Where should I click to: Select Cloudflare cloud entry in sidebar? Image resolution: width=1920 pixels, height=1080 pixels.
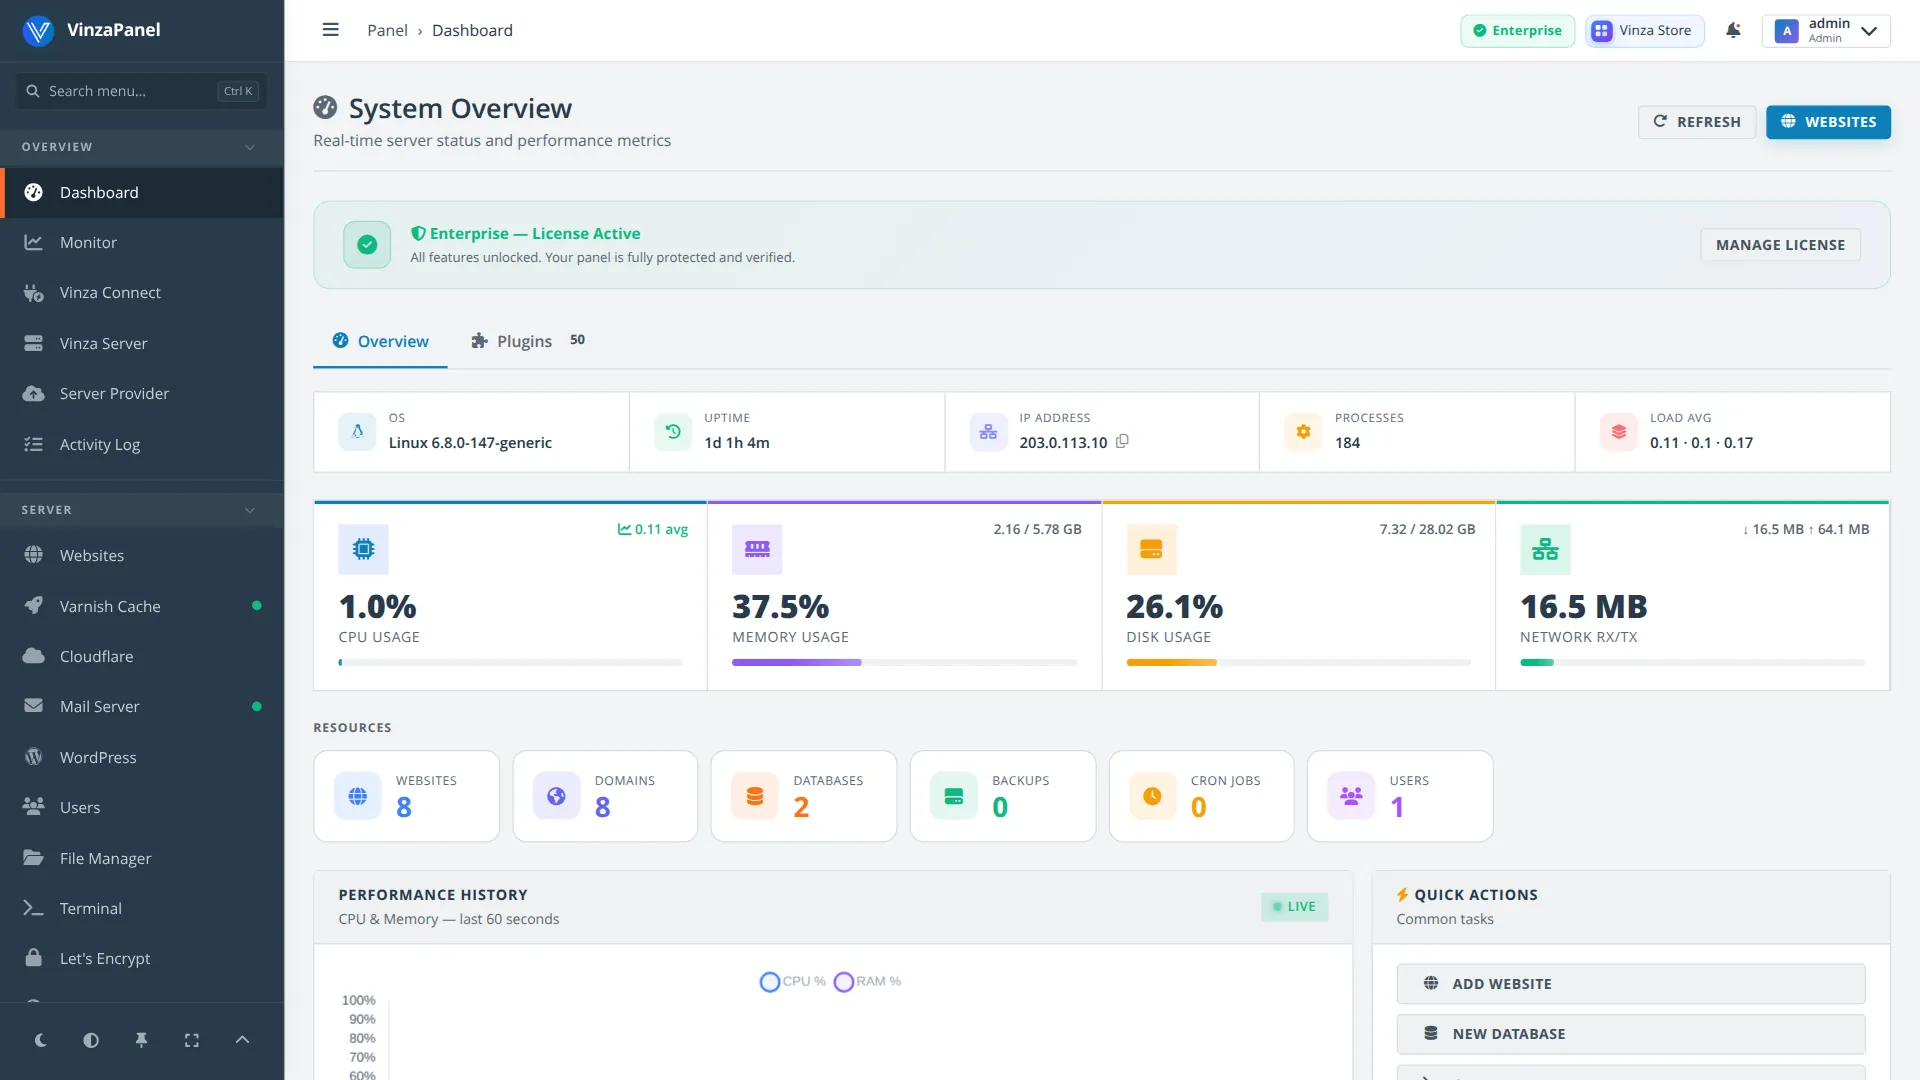(142, 656)
